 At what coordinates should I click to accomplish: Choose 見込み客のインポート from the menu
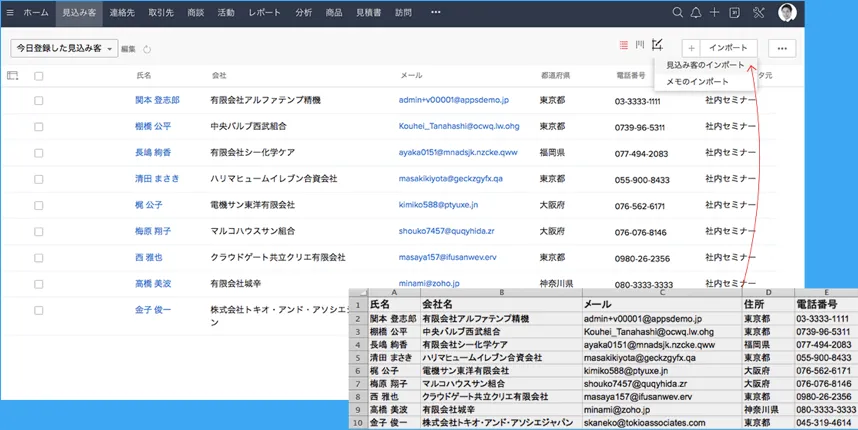click(704, 64)
